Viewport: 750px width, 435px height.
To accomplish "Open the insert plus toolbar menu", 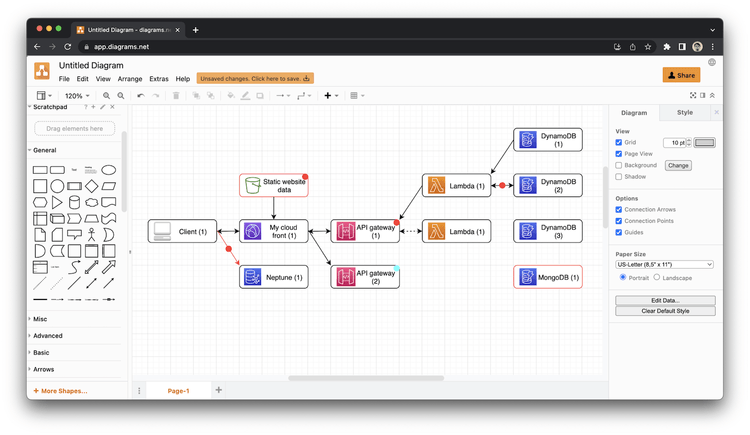I will (331, 96).
